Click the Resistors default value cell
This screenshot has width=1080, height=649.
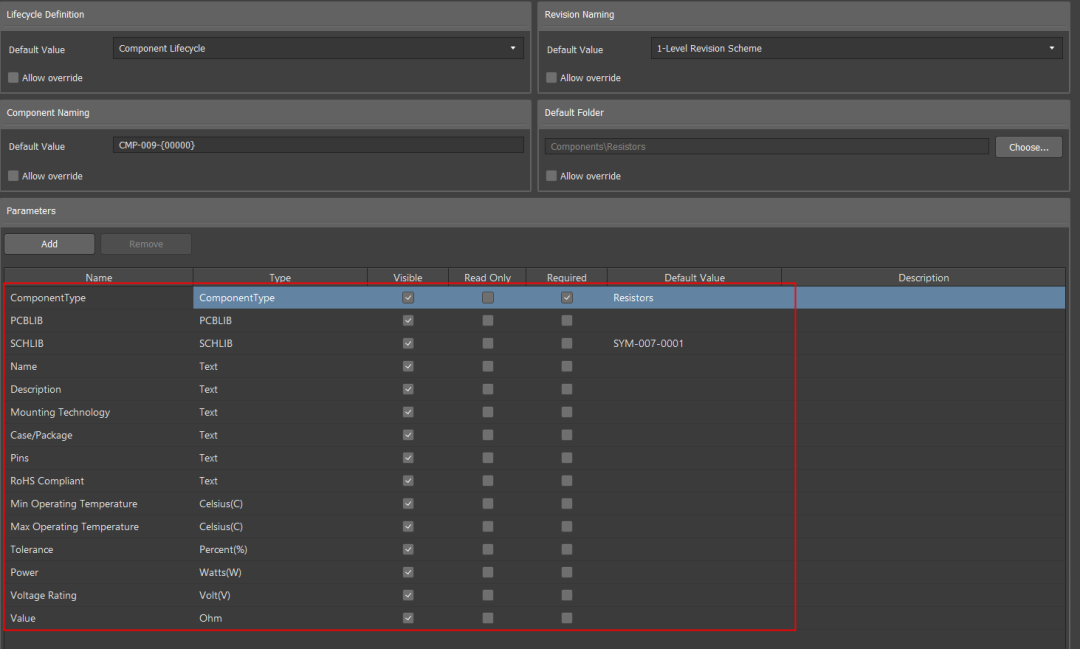694,298
